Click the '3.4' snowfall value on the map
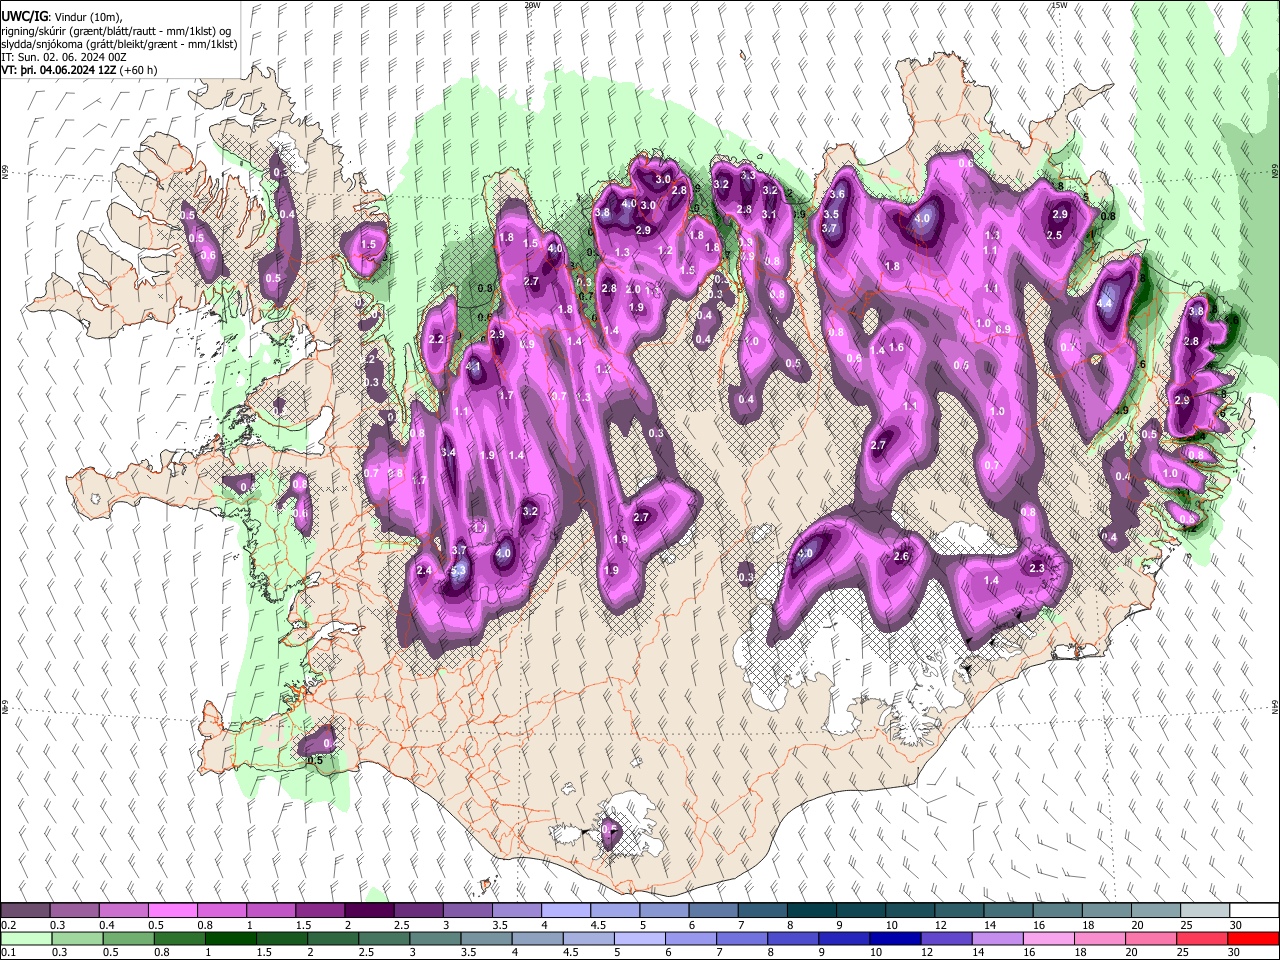This screenshot has height=960, width=1280. click(449, 453)
